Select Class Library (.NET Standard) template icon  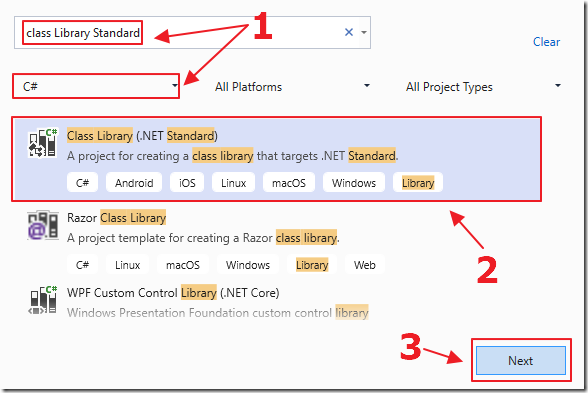click(x=43, y=143)
